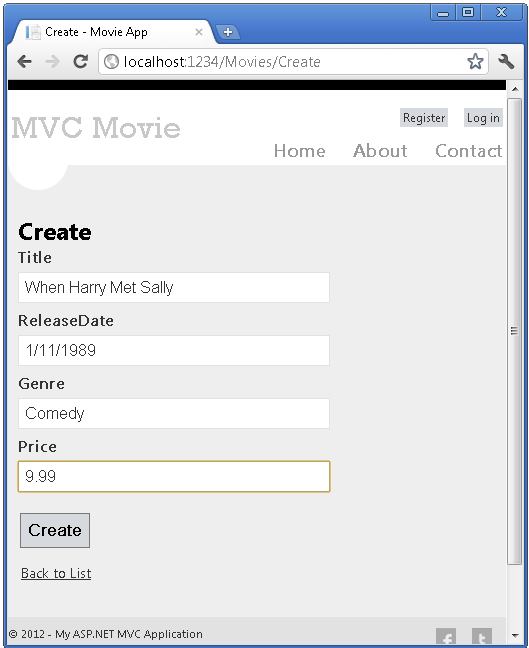Select the Create - Movie App tab
529x648 pixels.
tap(114, 32)
